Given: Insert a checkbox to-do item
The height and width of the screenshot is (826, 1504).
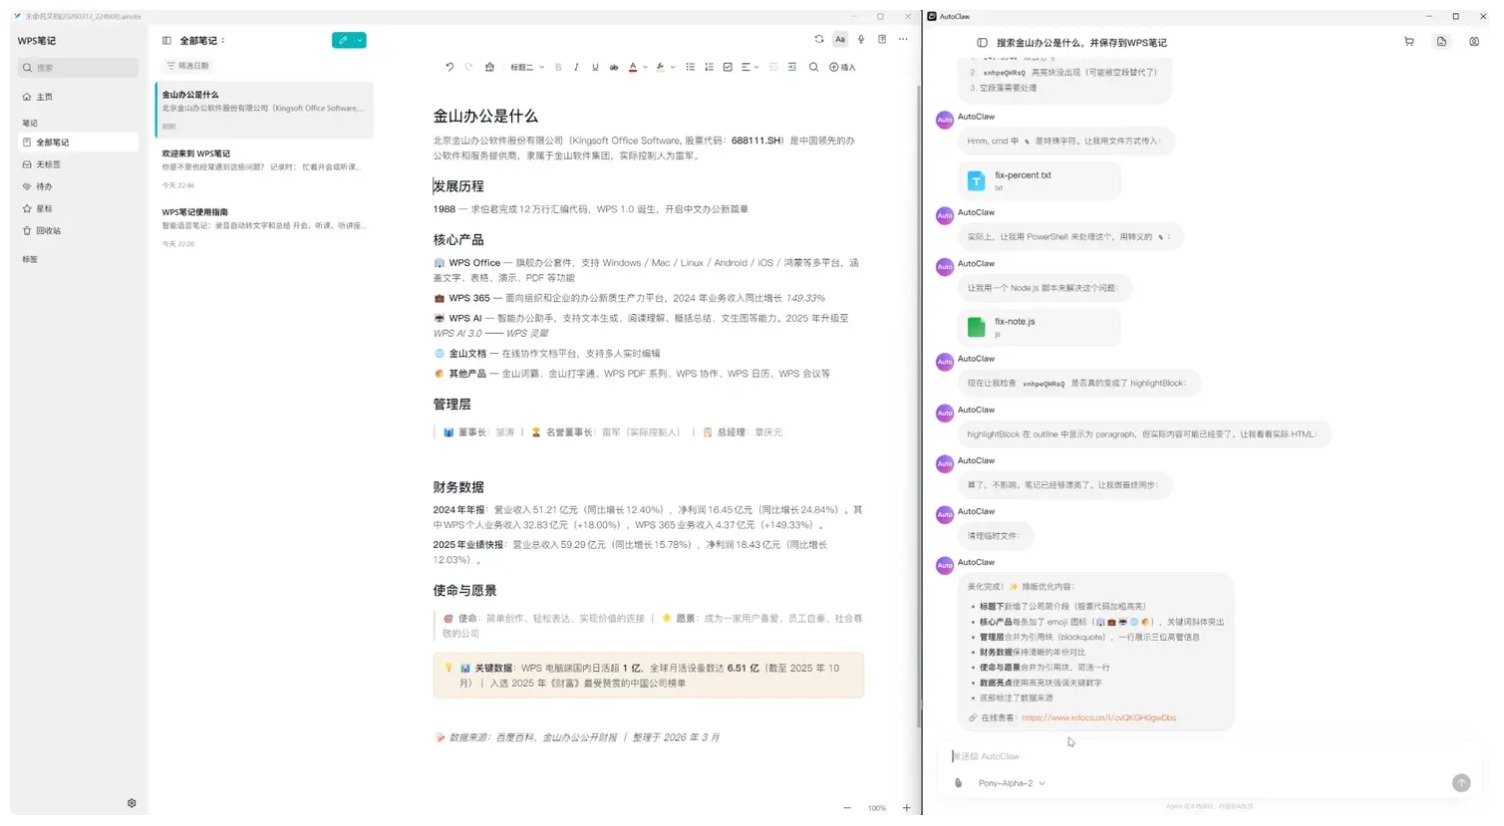Looking at the screenshot, I should pos(728,67).
